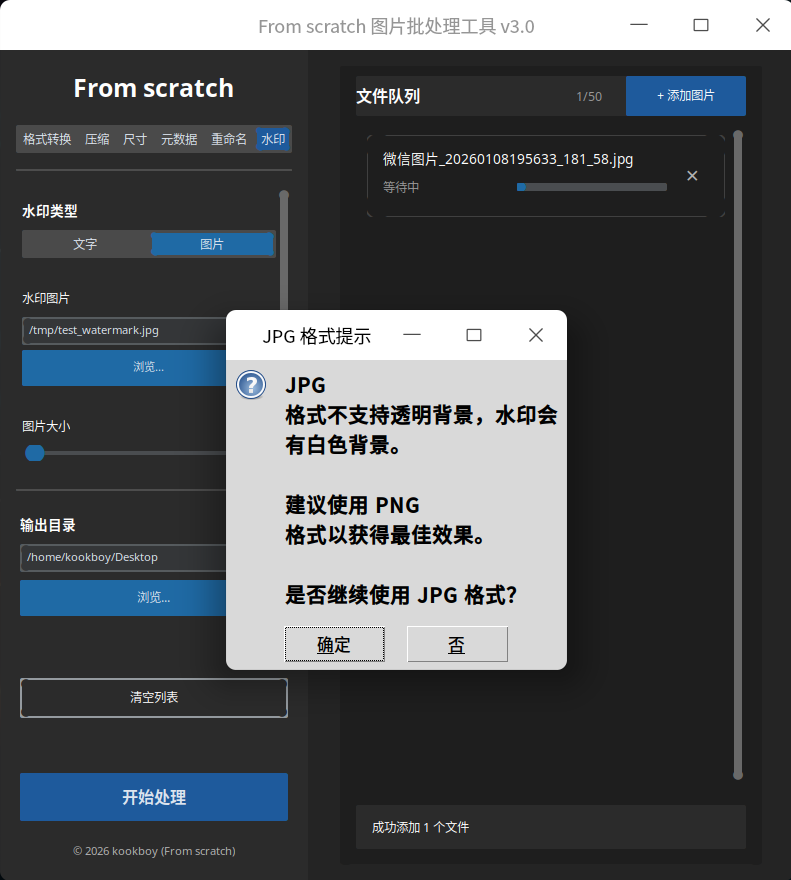This screenshot has height=880, width=791.
Task: Open the 格式转换 tab
Action: click(47, 139)
